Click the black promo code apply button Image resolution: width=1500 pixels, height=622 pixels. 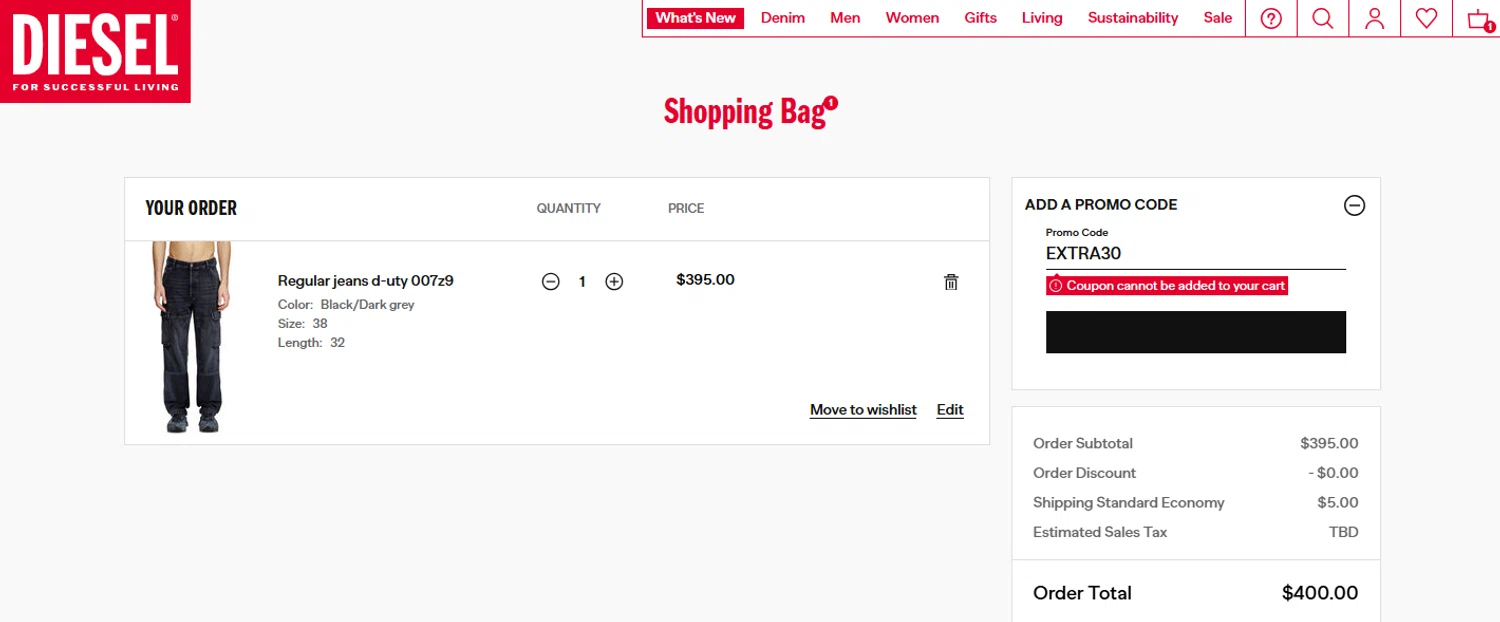click(1196, 332)
